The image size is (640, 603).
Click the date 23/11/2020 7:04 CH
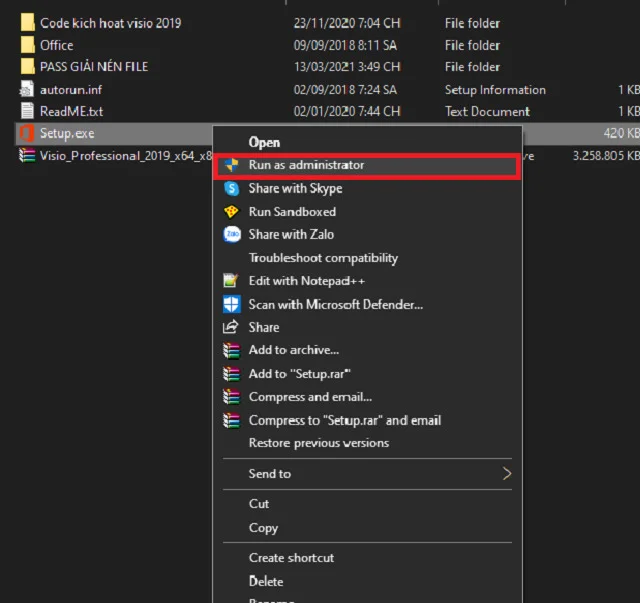(347, 23)
